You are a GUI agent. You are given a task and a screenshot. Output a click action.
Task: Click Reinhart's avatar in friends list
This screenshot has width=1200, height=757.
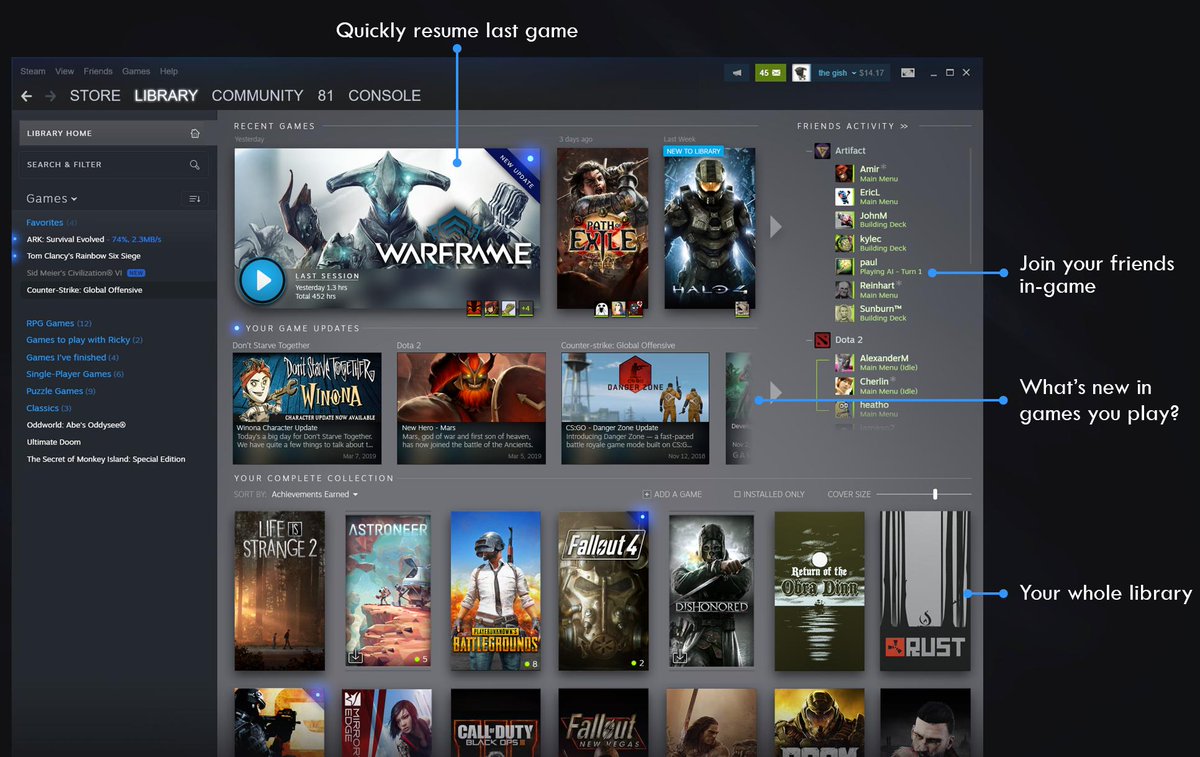tap(845, 289)
